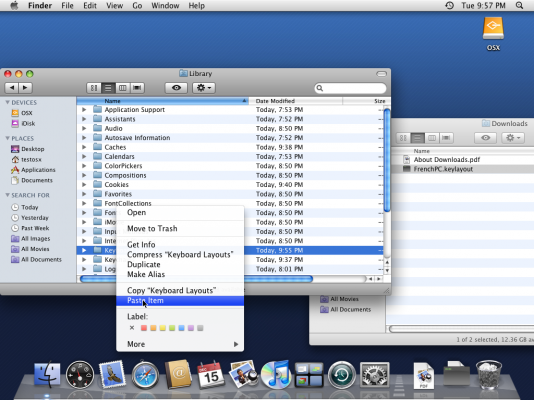The height and width of the screenshot is (400, 534).
Task: Choose Paste Item from context menu
Action: (180, 301)
